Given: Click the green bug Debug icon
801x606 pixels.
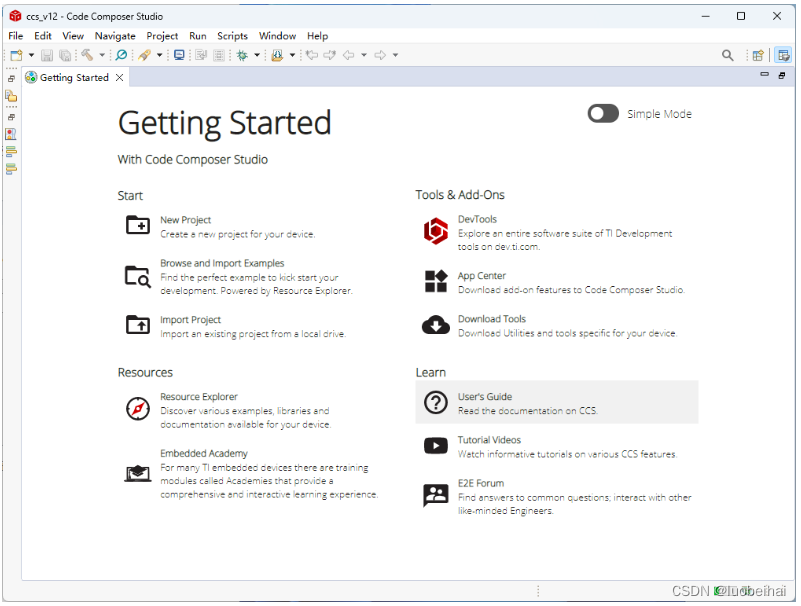Looking at the screenshot, I should 242,55.
